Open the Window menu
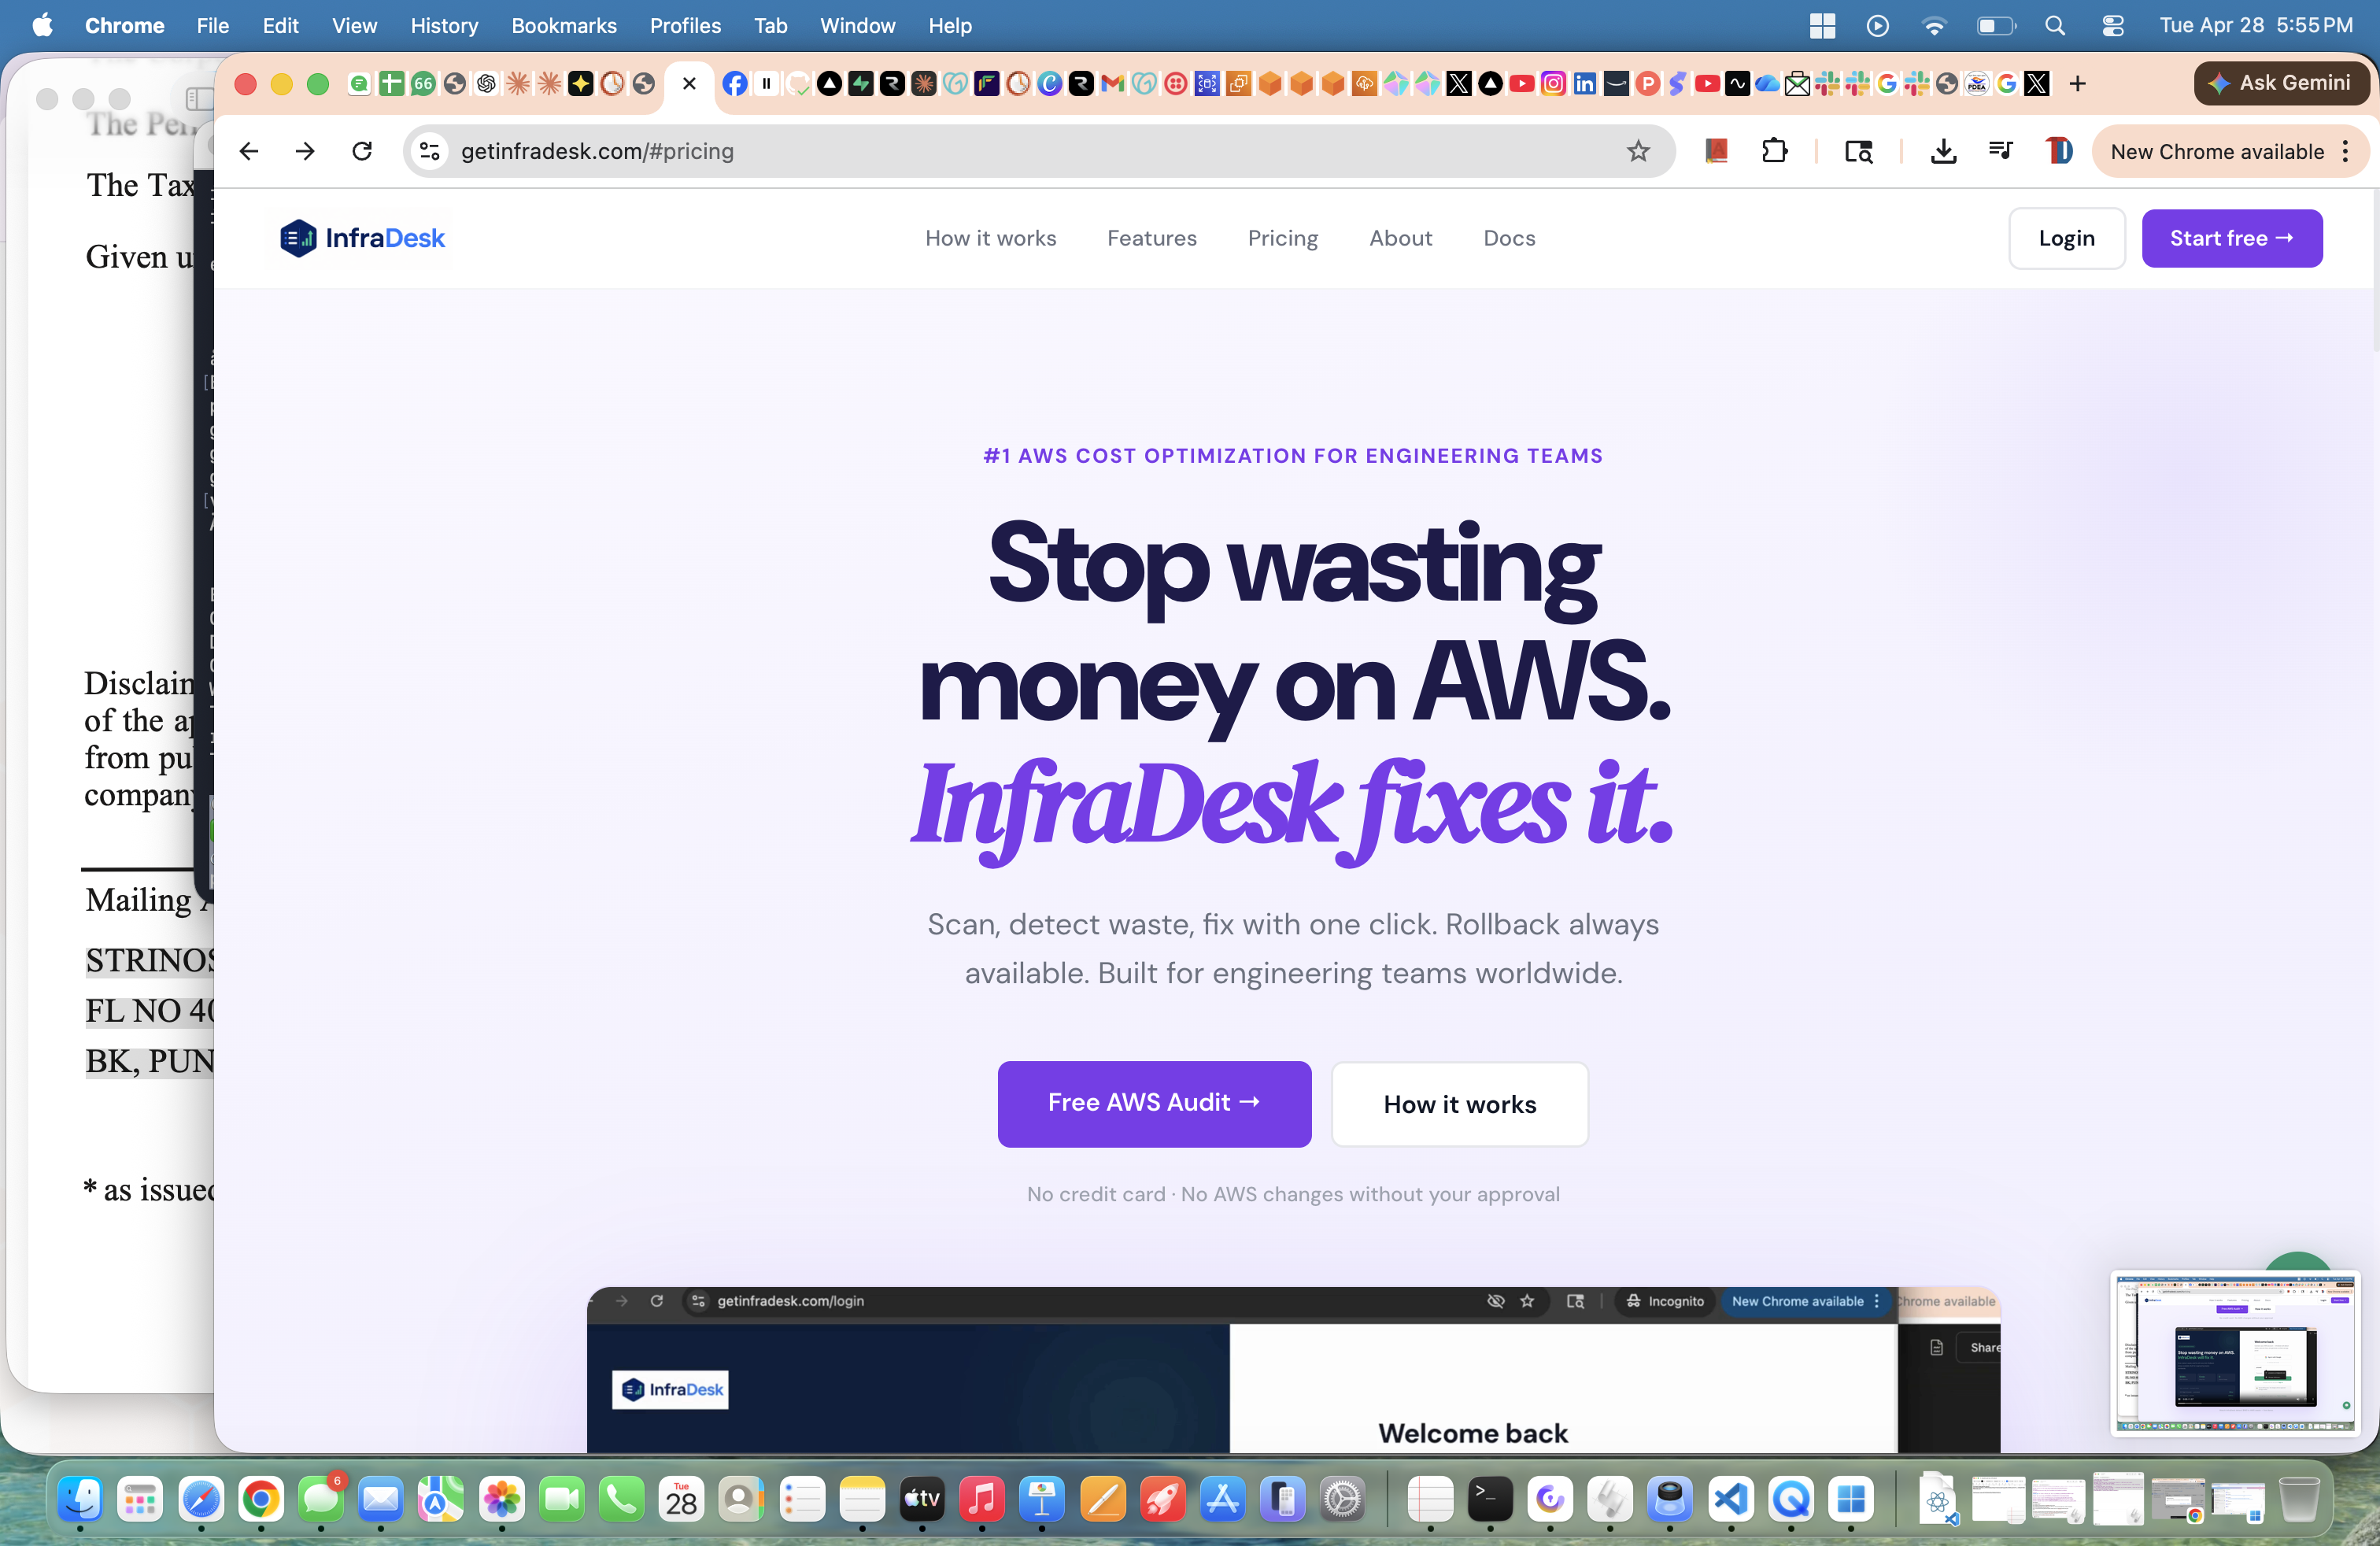This screenshot has height=1546, width=2380. 857,26
